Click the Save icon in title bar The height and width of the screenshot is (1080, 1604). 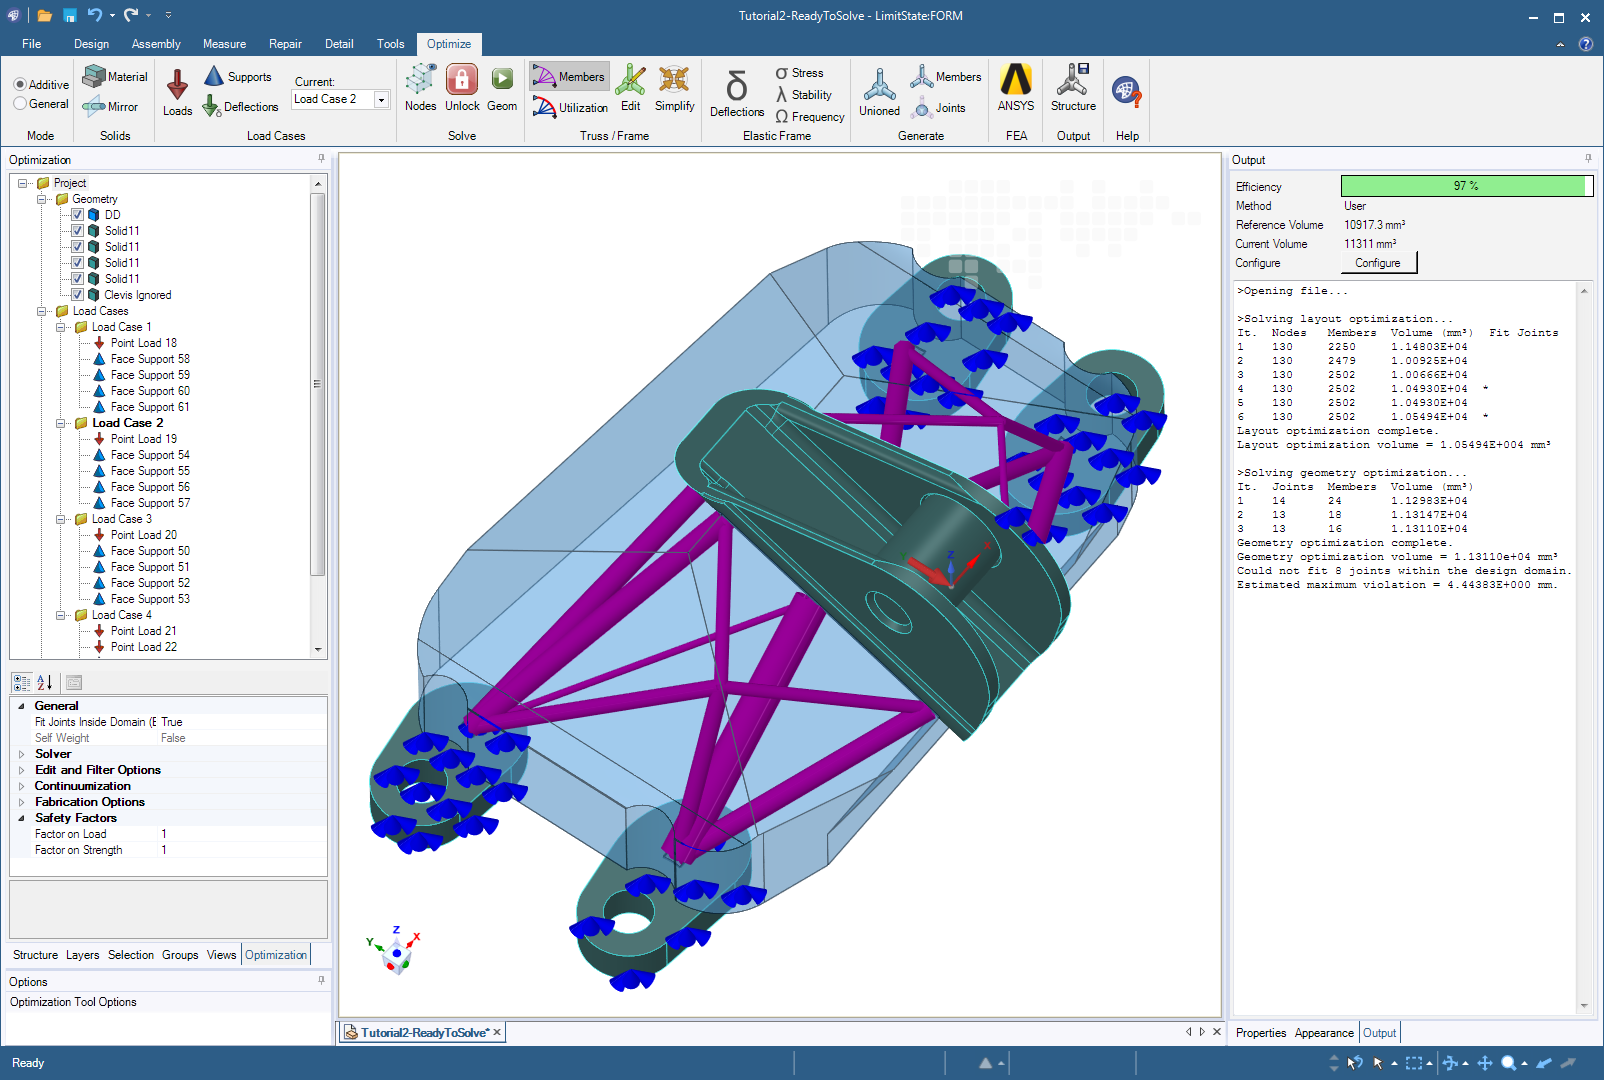(x=70, y=15)
